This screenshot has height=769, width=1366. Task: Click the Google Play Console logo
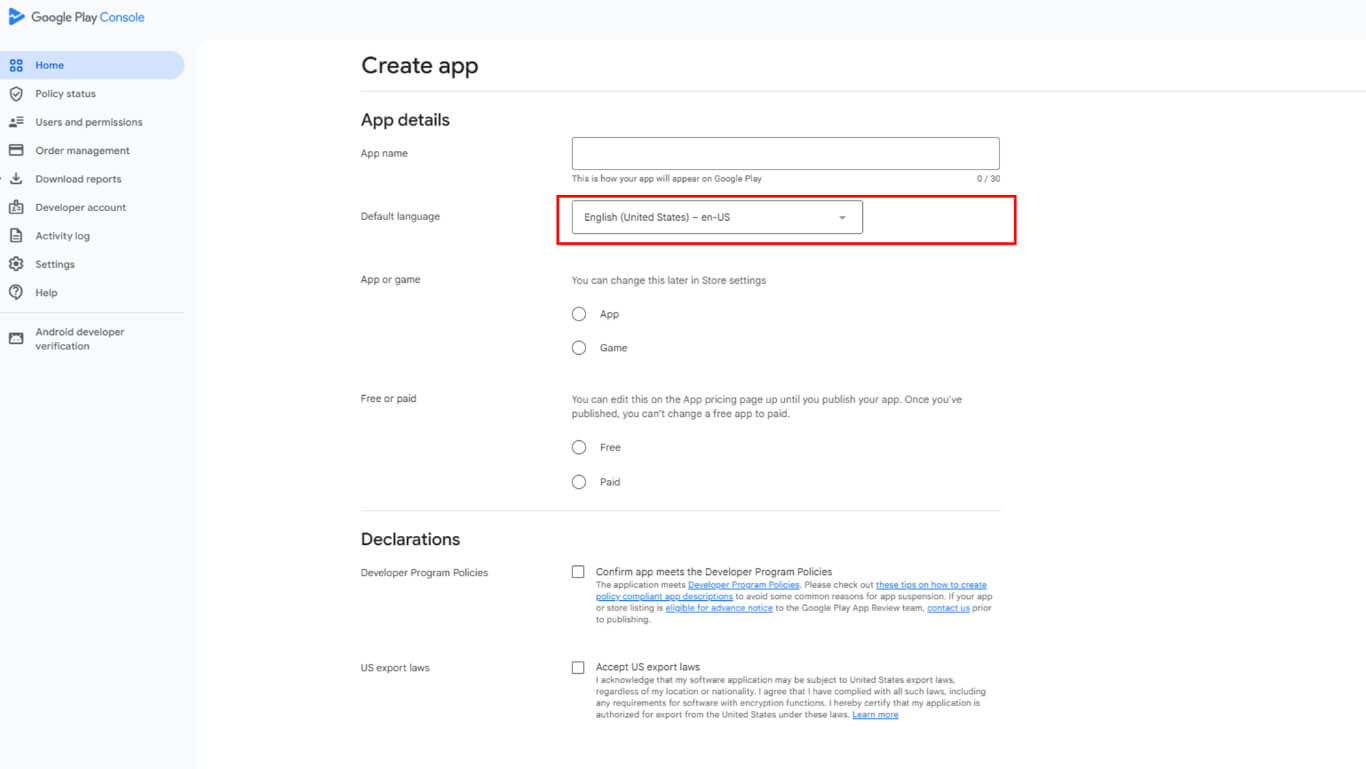17,17
